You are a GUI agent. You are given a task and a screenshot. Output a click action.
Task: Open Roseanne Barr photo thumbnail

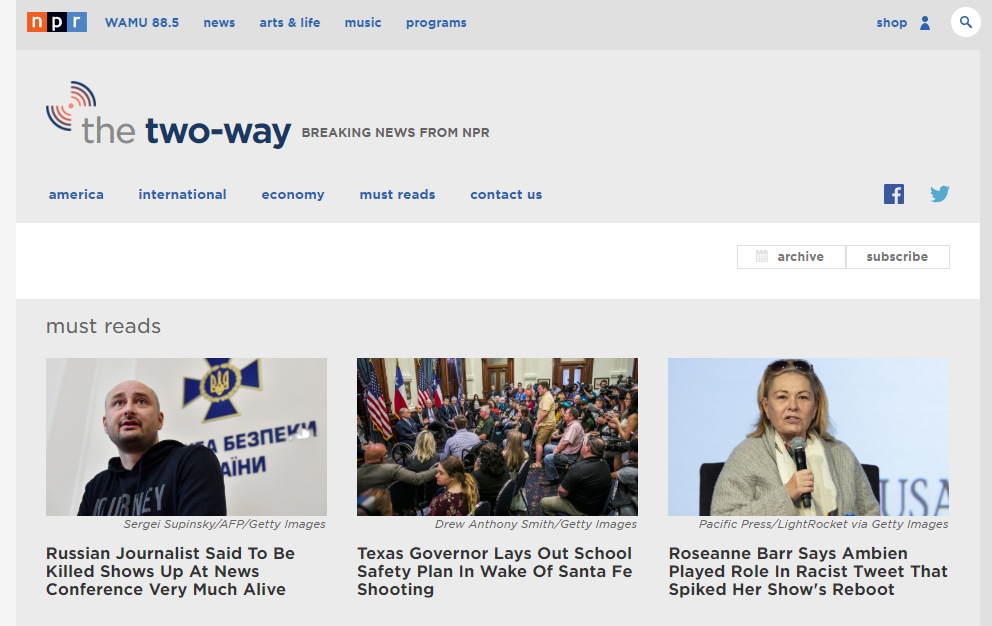pyautogui.click(x=809, y=437)
